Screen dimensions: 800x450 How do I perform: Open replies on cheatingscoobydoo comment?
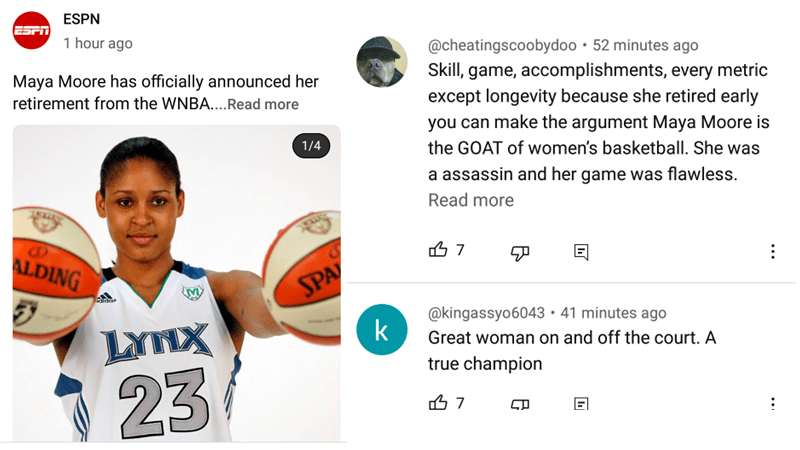click(x=581, y=252)
